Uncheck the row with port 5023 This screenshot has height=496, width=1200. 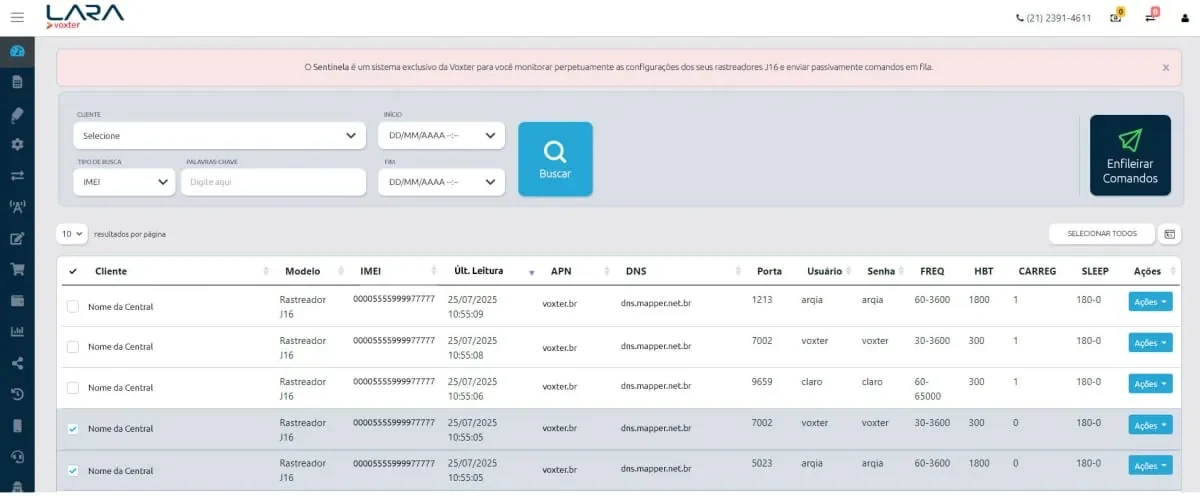(73, 470)
